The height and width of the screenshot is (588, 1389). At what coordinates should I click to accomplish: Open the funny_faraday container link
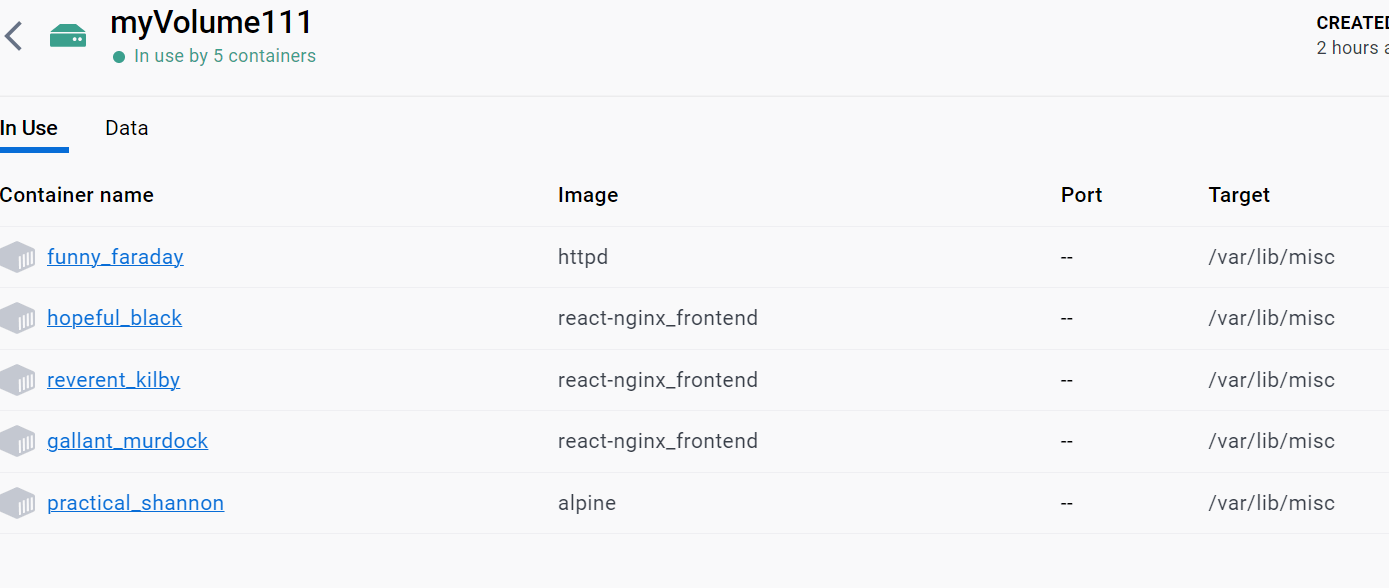(x=115, y=257)
